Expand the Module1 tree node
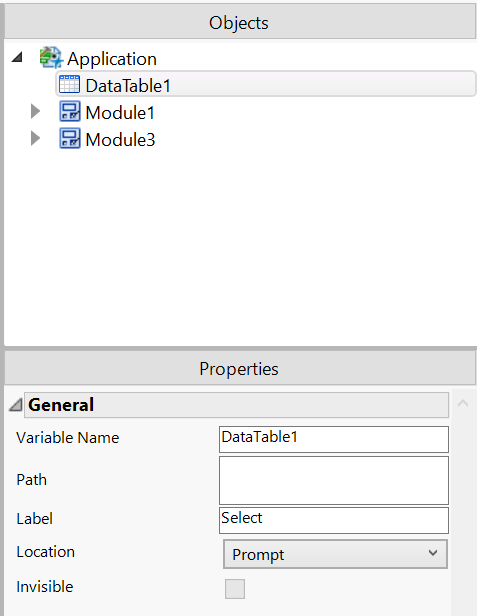Image resolution: width=477 pixels, height=616 pixels. pos(35,112)
